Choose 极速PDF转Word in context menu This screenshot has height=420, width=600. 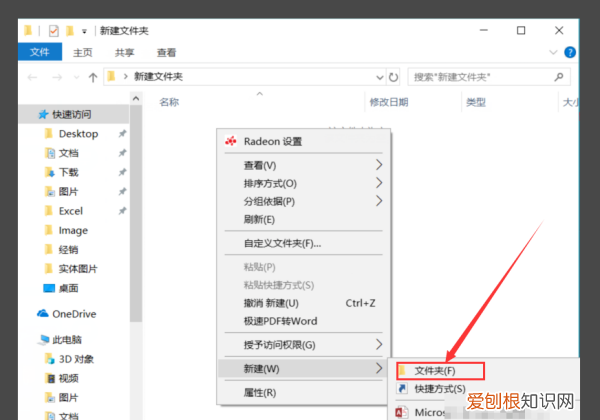tap(303, 321)
